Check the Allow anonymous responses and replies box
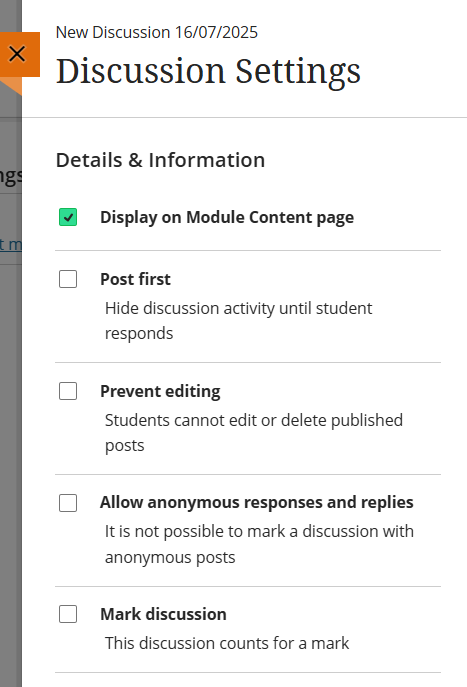Viewport: 467px width, 687px height. pos(68,503)
